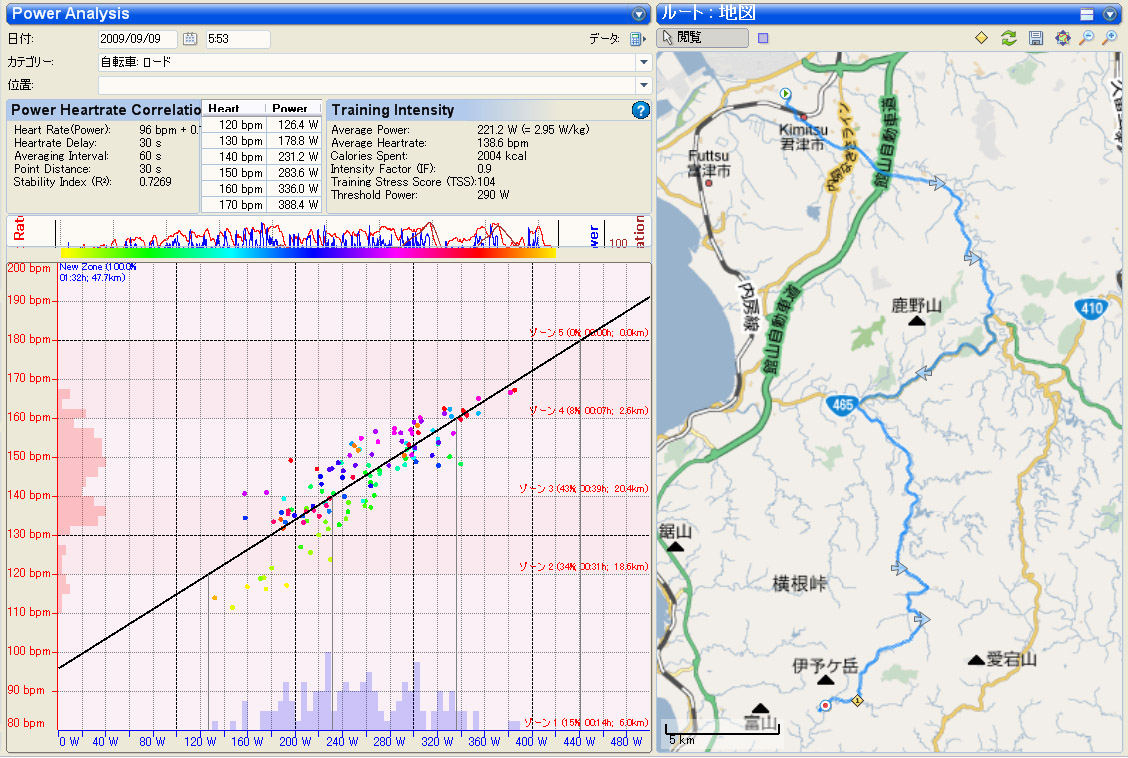Open the calendar date picker icon
Image resolution: width=1128 pixels, height=758 pixels.
point(190,39)
